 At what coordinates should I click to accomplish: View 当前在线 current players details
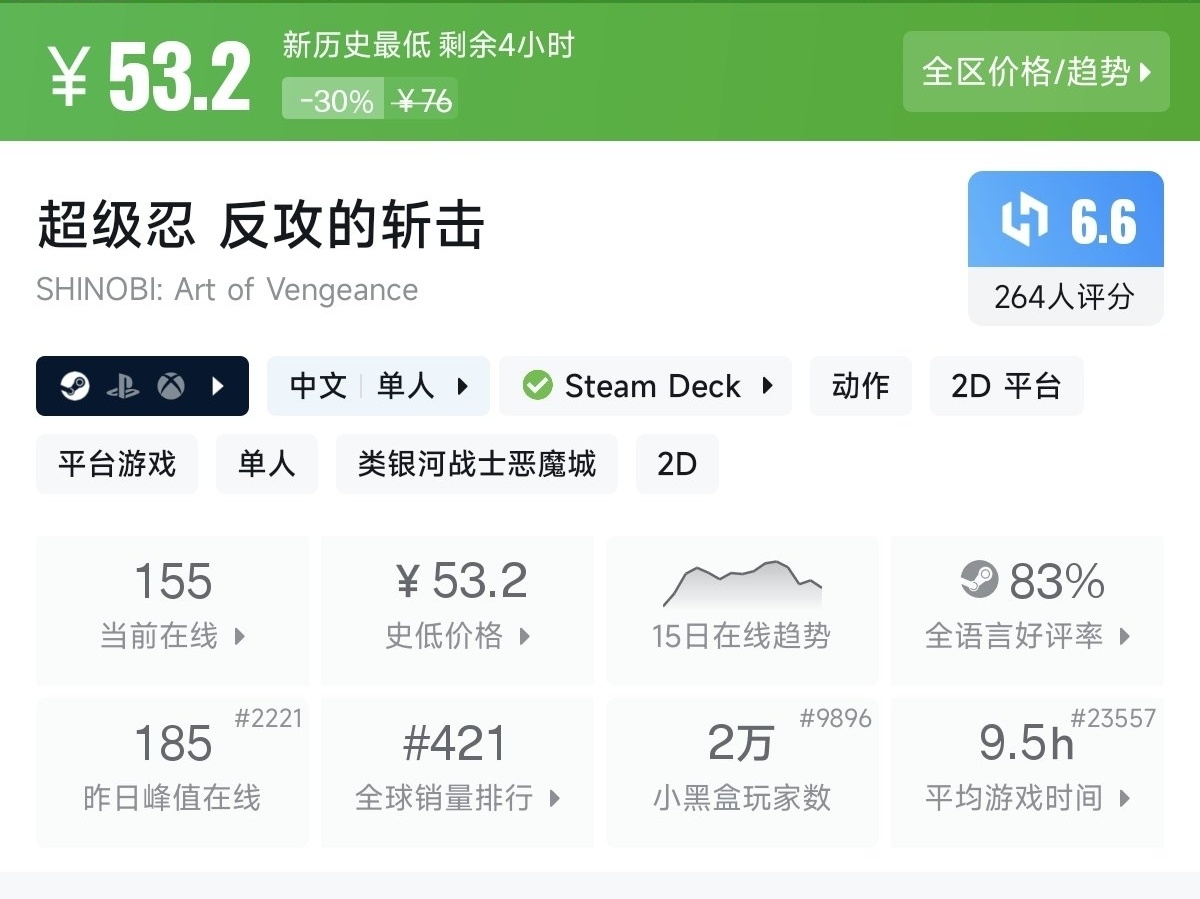(172, 610)
